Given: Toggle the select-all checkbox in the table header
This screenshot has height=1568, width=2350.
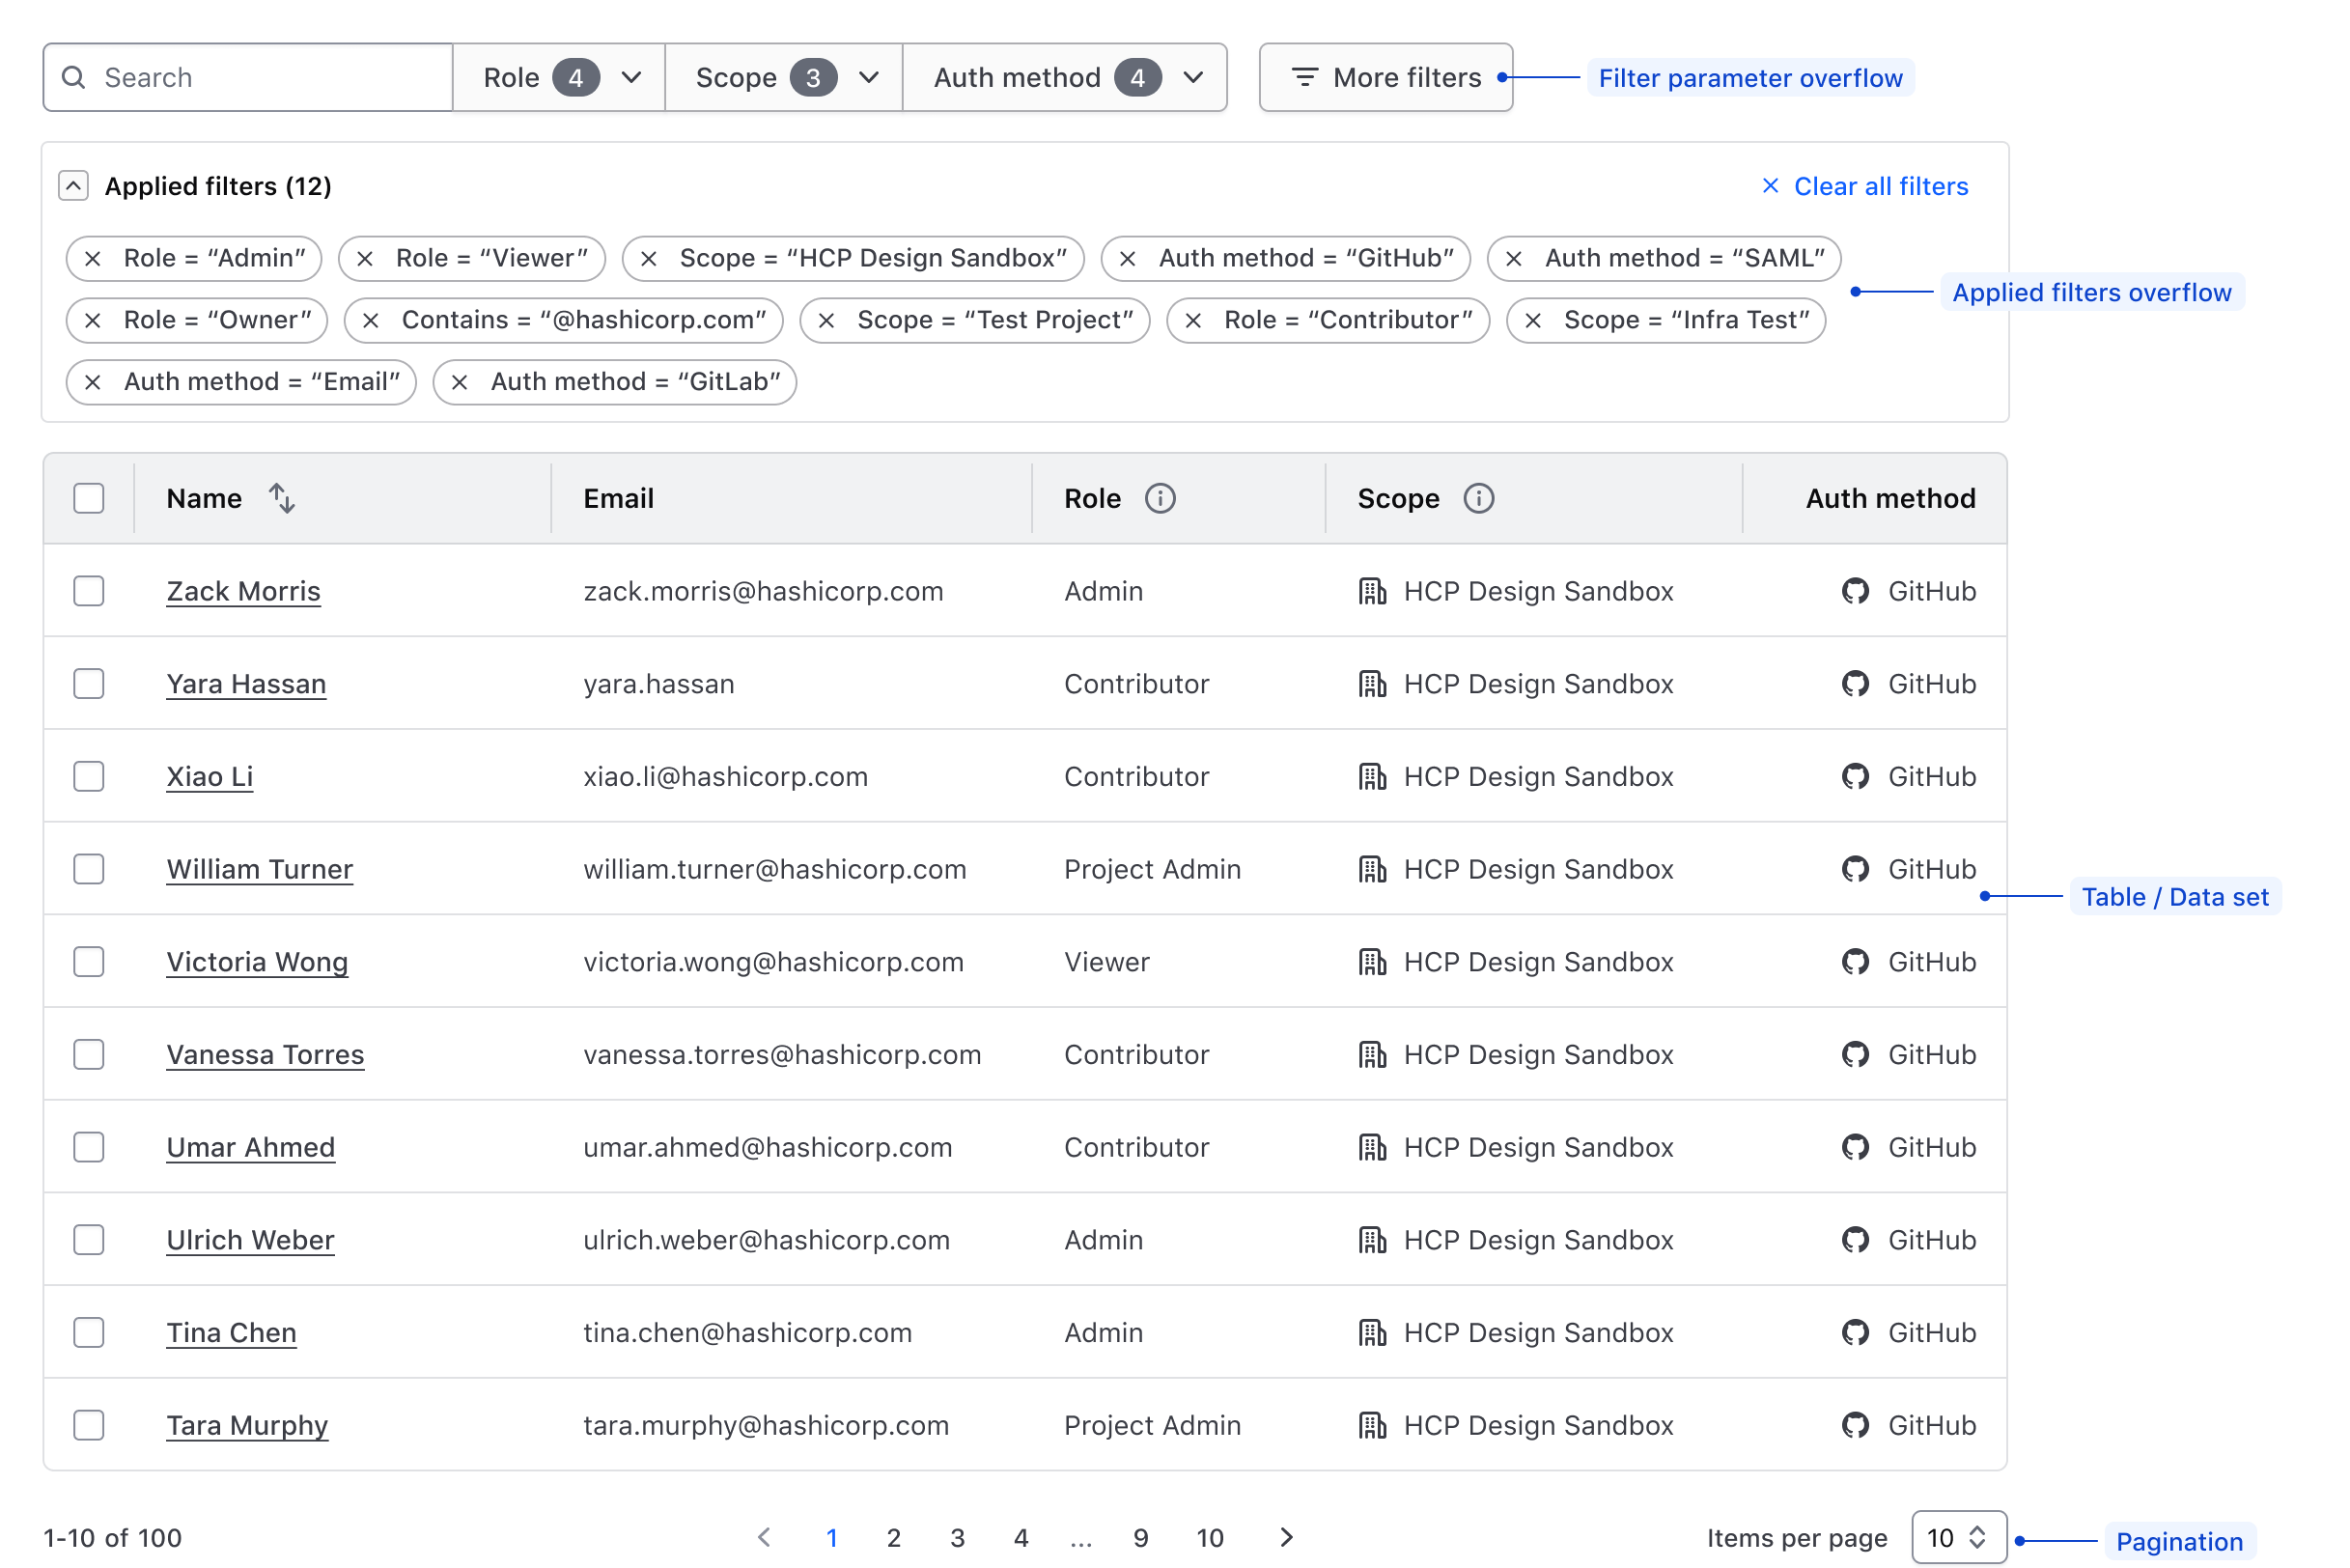Looking at the screenshot, I should click(x=88, y=497).
